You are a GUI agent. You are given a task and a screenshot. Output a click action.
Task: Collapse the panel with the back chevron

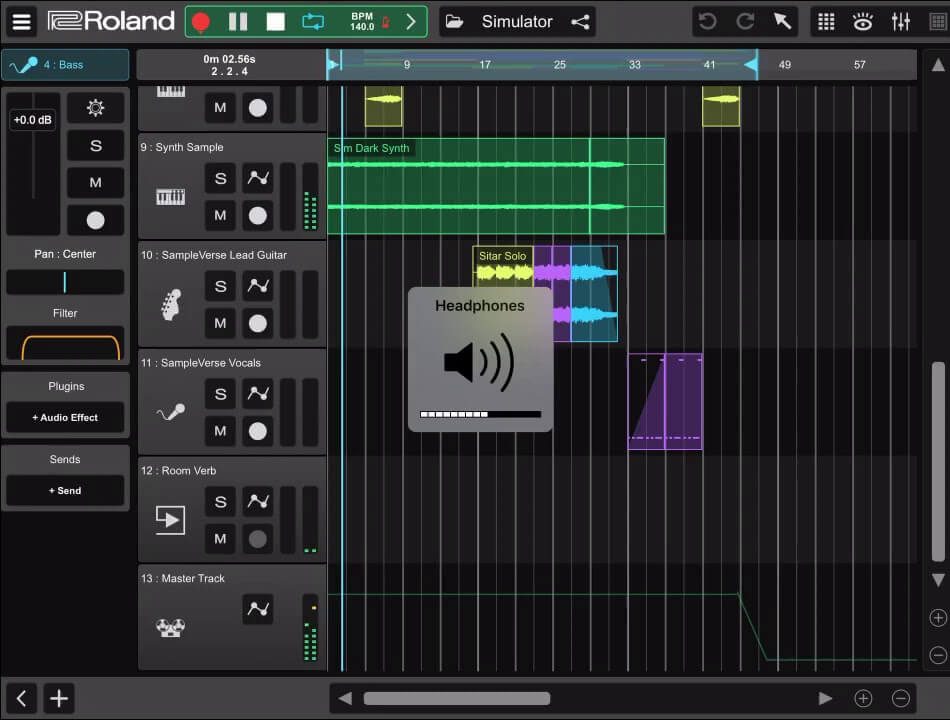[x=21, y=698]
